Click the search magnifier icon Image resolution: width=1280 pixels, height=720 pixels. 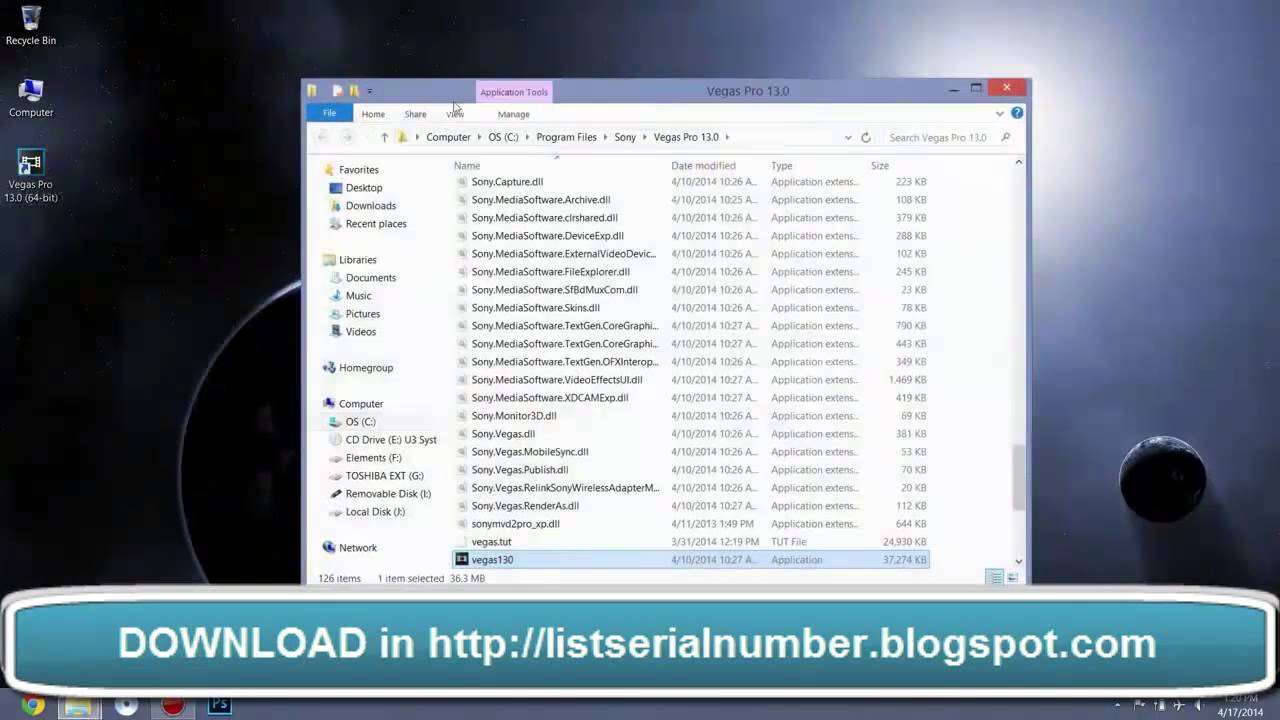tap(1005, 137)
